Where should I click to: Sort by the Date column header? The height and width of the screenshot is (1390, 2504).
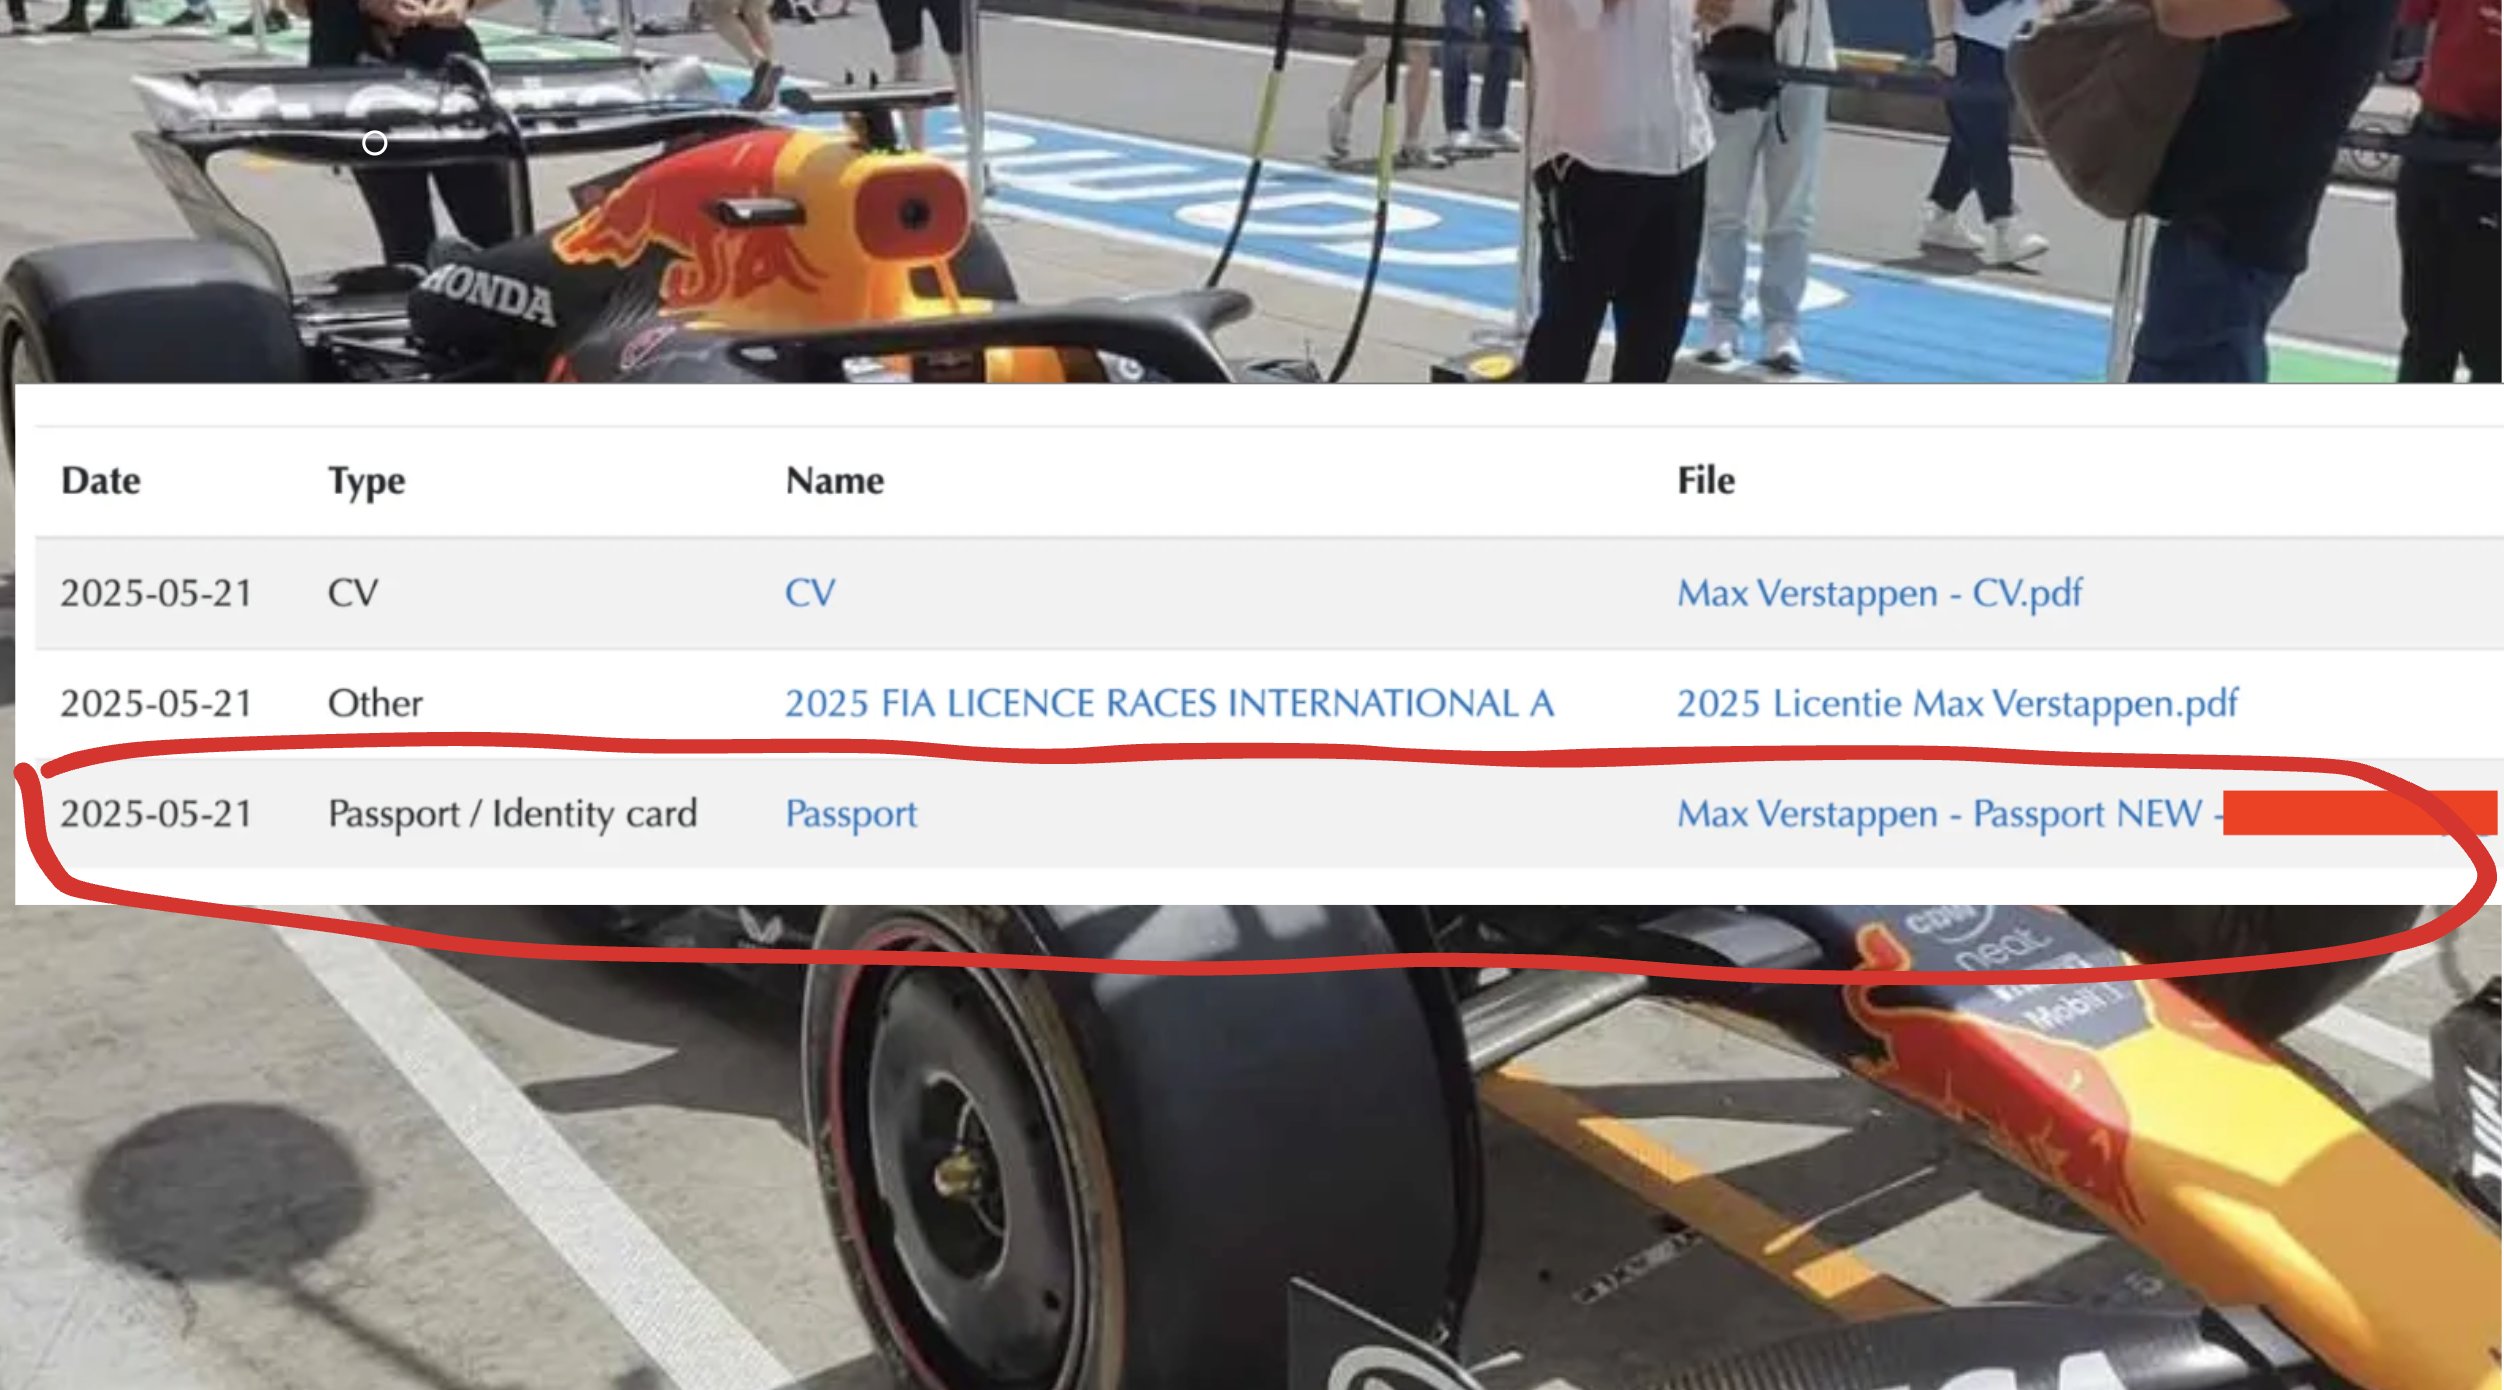tap(100, 481)
